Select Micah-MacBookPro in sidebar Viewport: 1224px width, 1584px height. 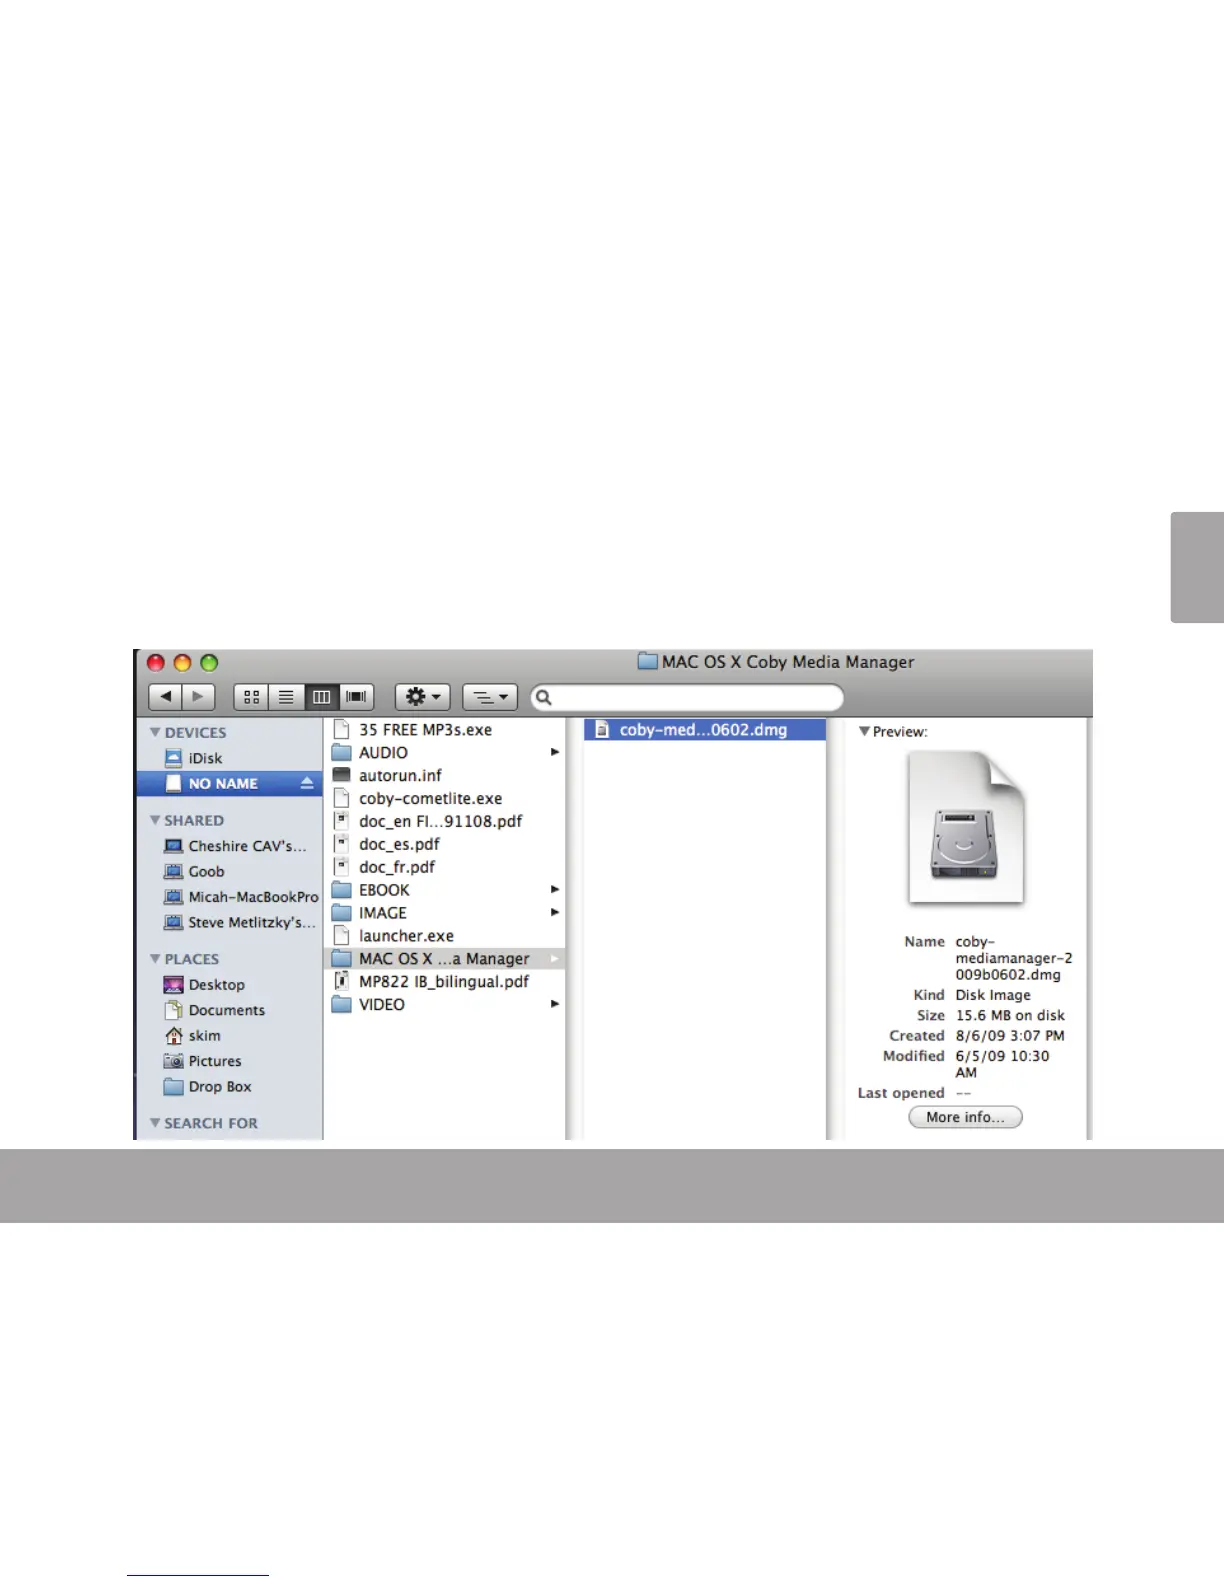[x=230, y=897]
